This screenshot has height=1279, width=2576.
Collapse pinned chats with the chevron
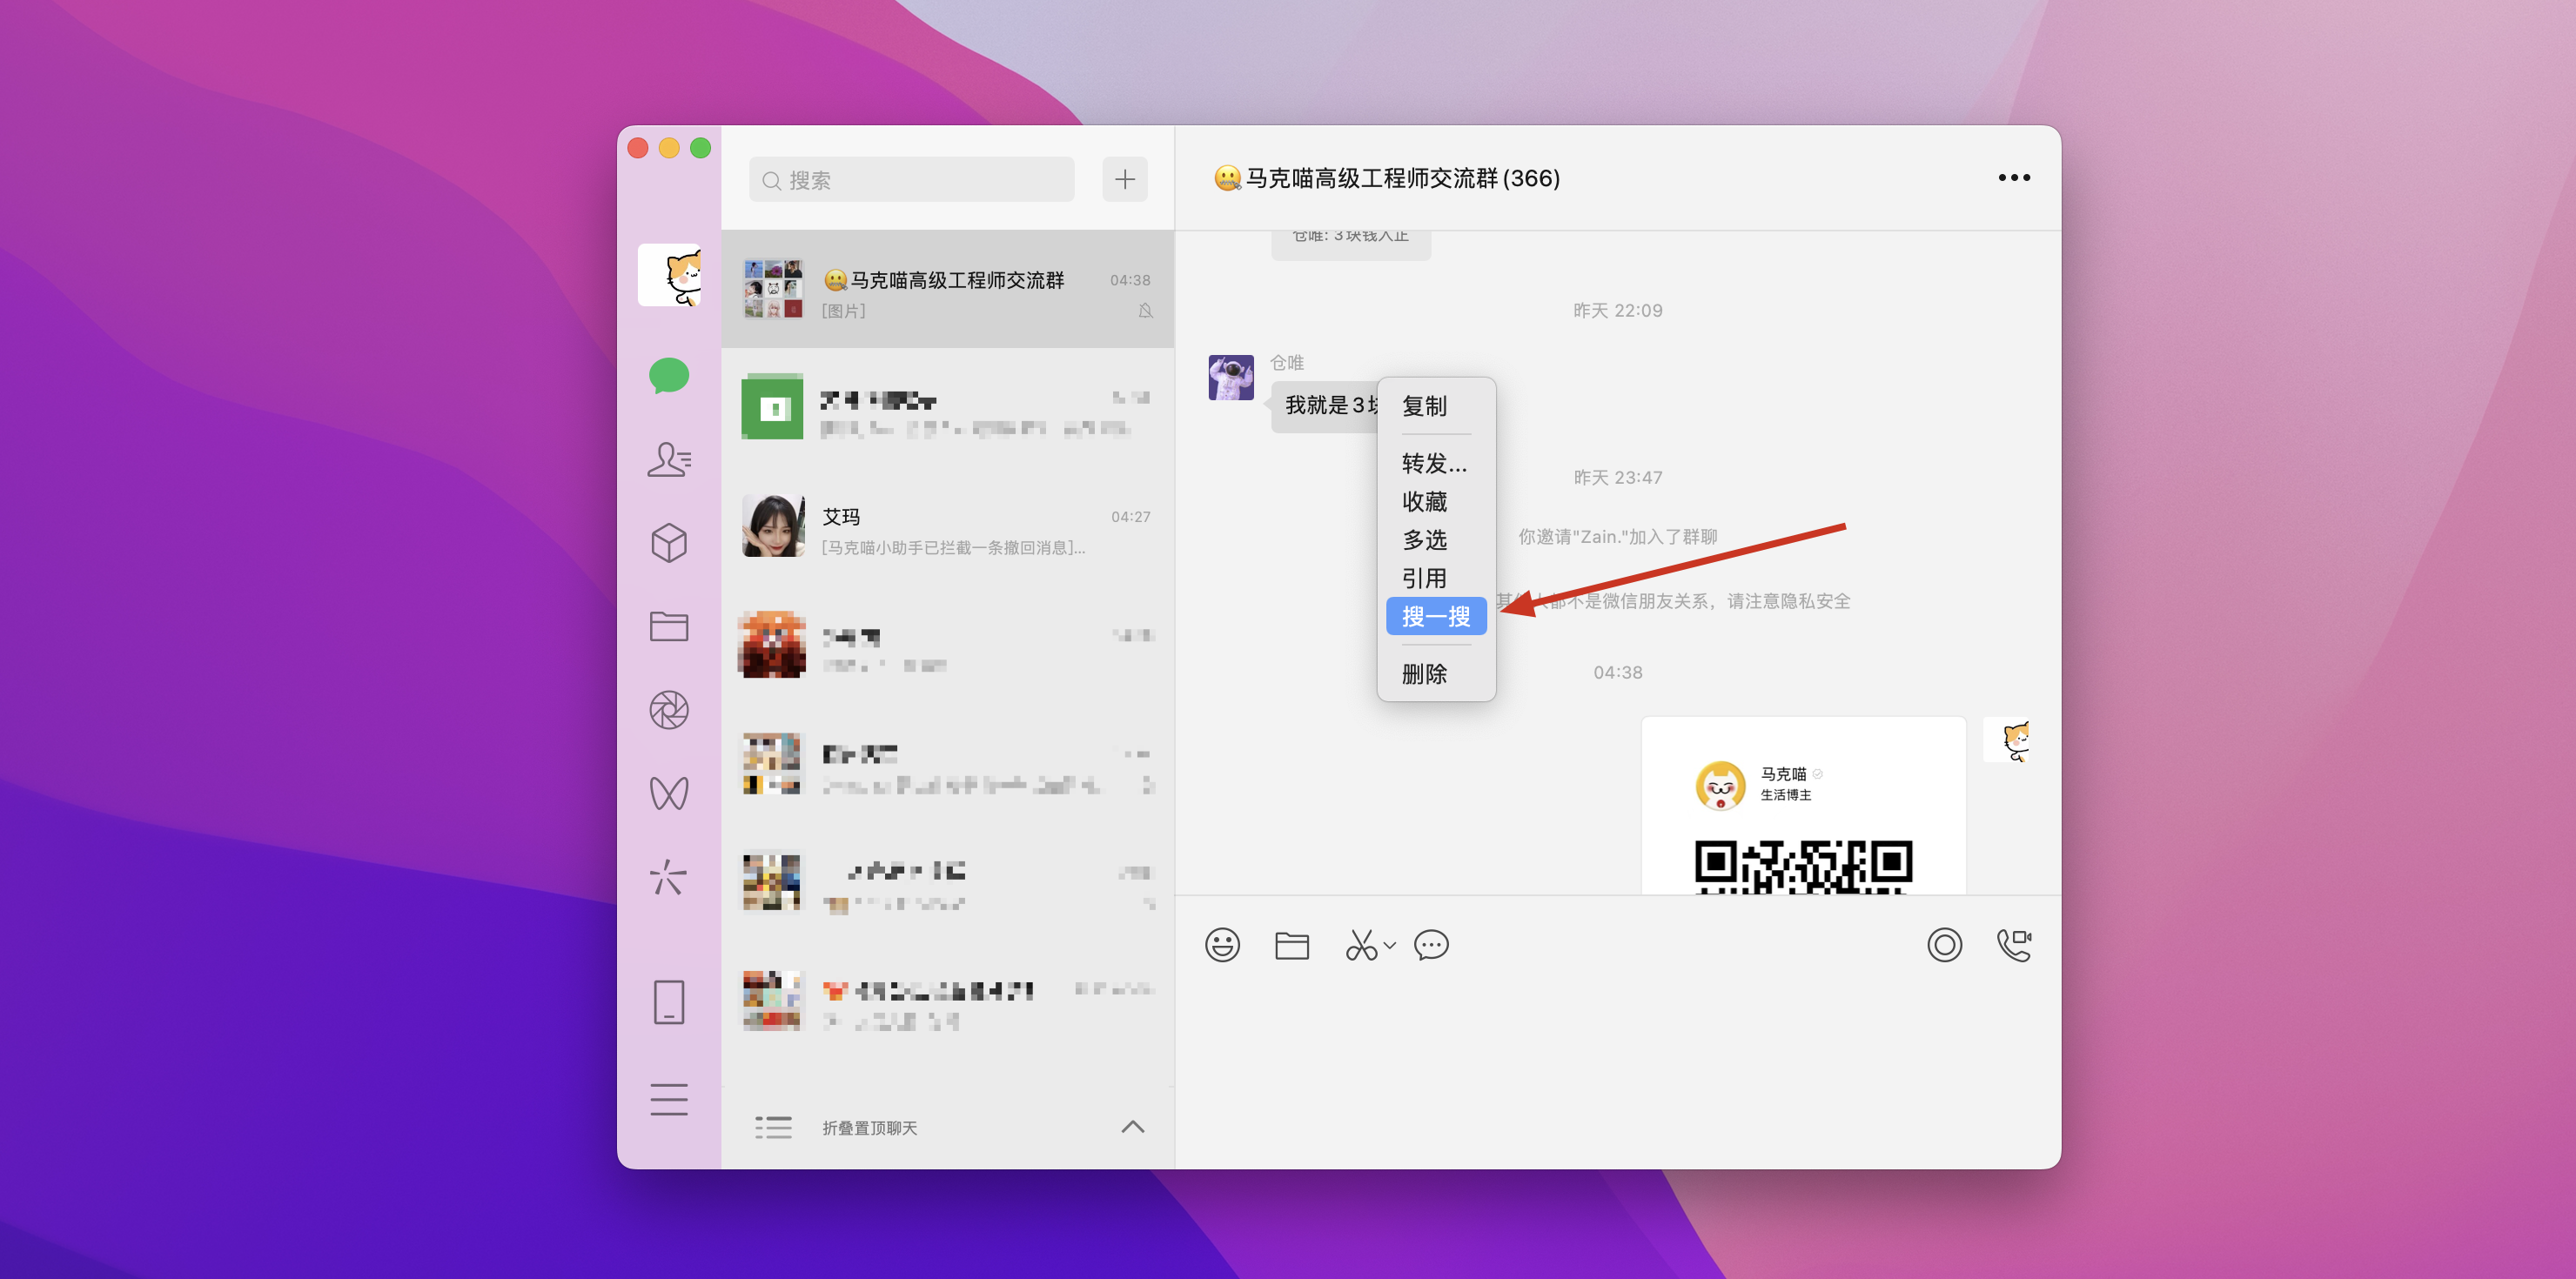(x=1132, y=1127)
